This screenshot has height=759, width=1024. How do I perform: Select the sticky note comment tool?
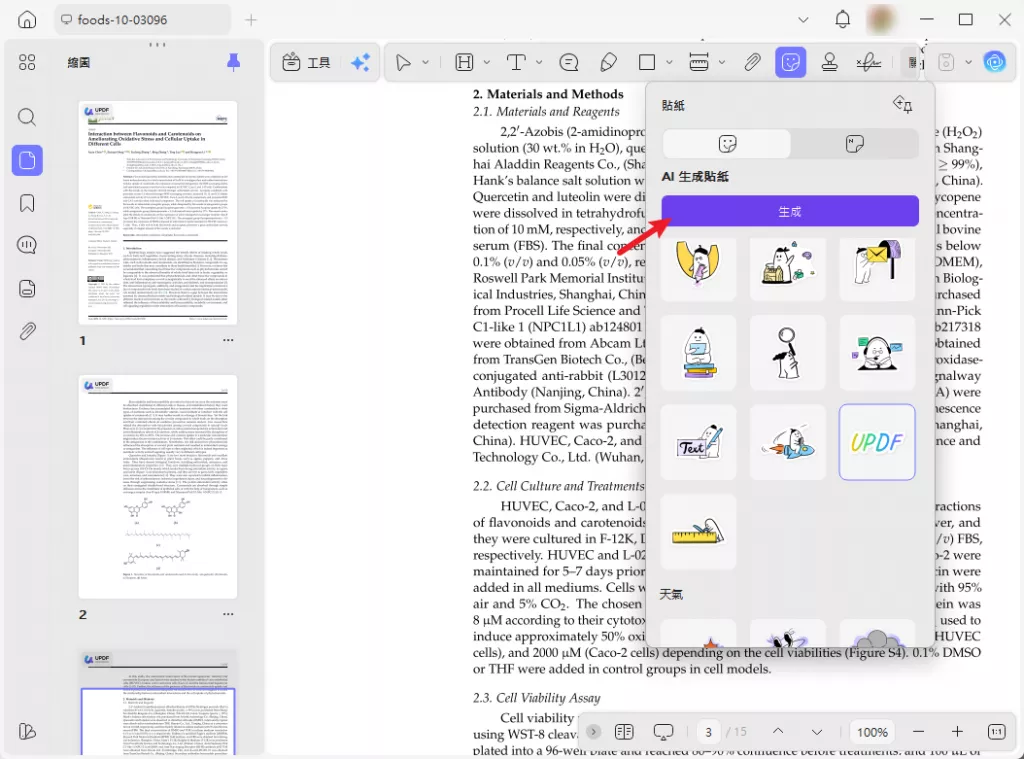point(569,62)
